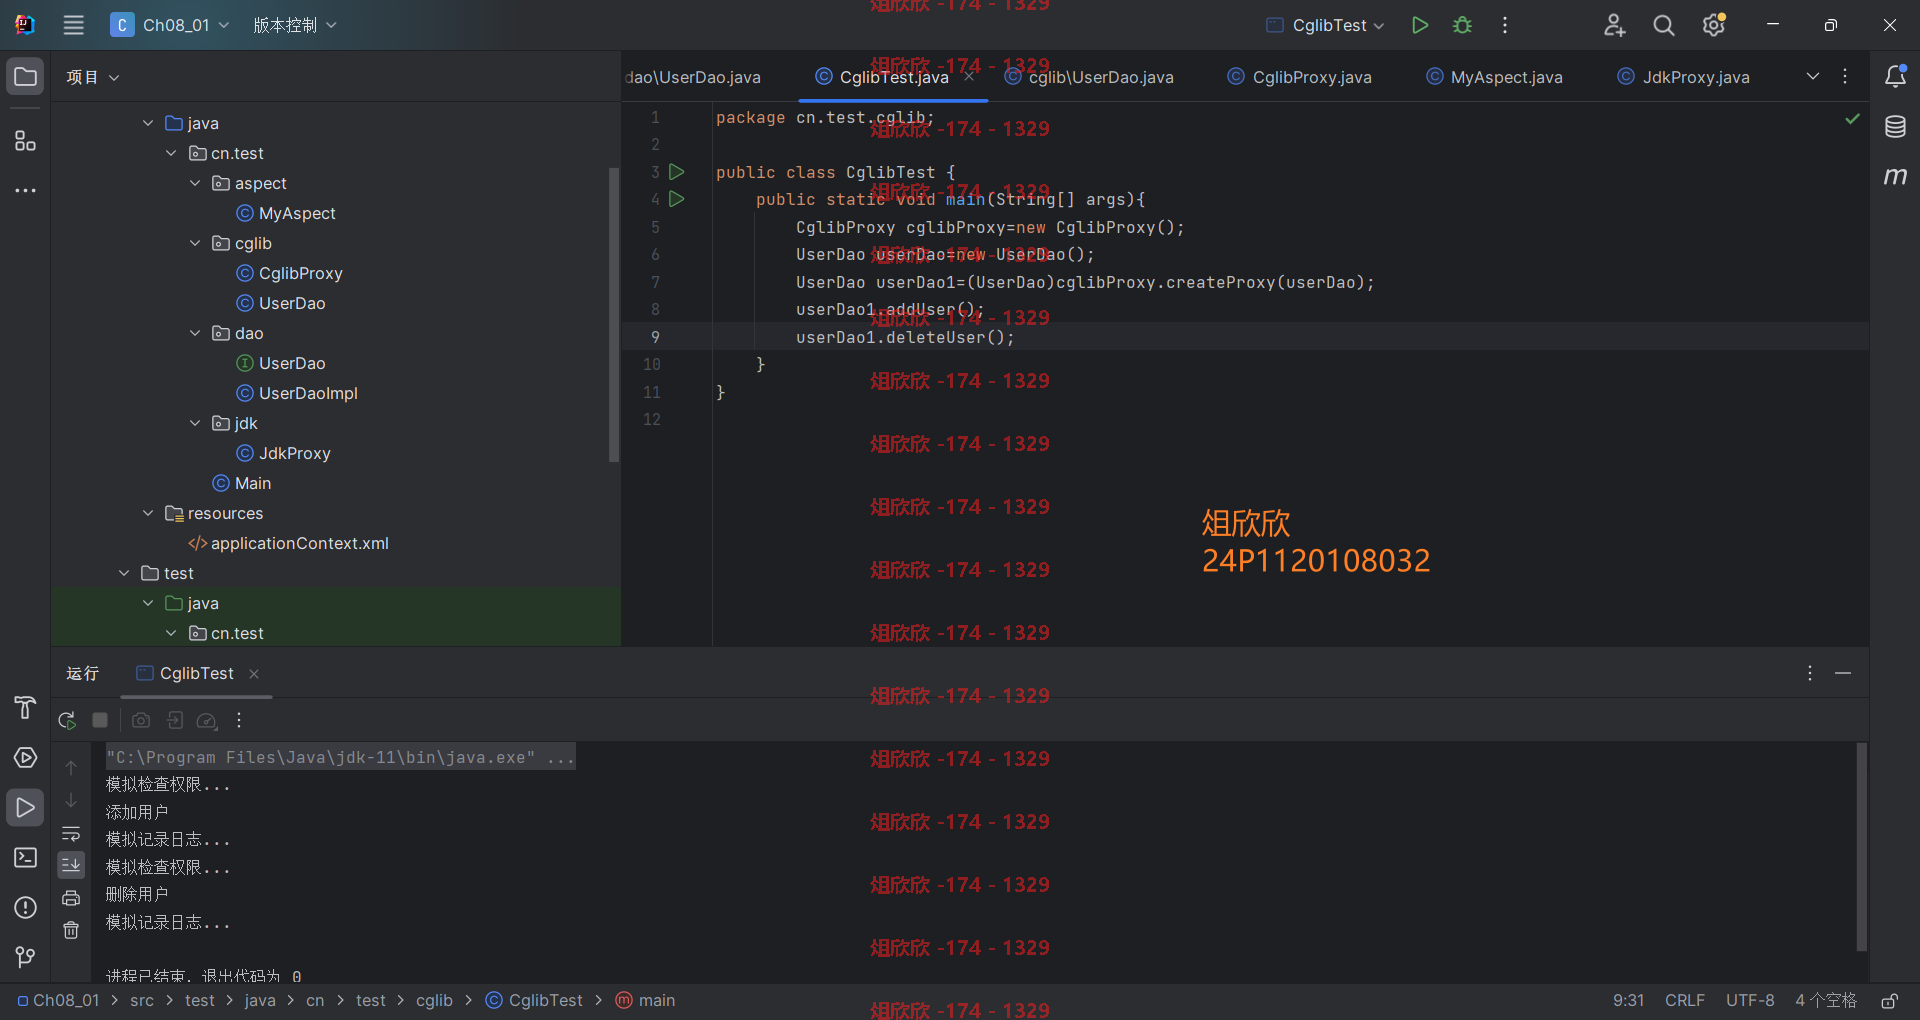Open the code with me user icon
Screen dimensions: 1920x1020
1614,25
